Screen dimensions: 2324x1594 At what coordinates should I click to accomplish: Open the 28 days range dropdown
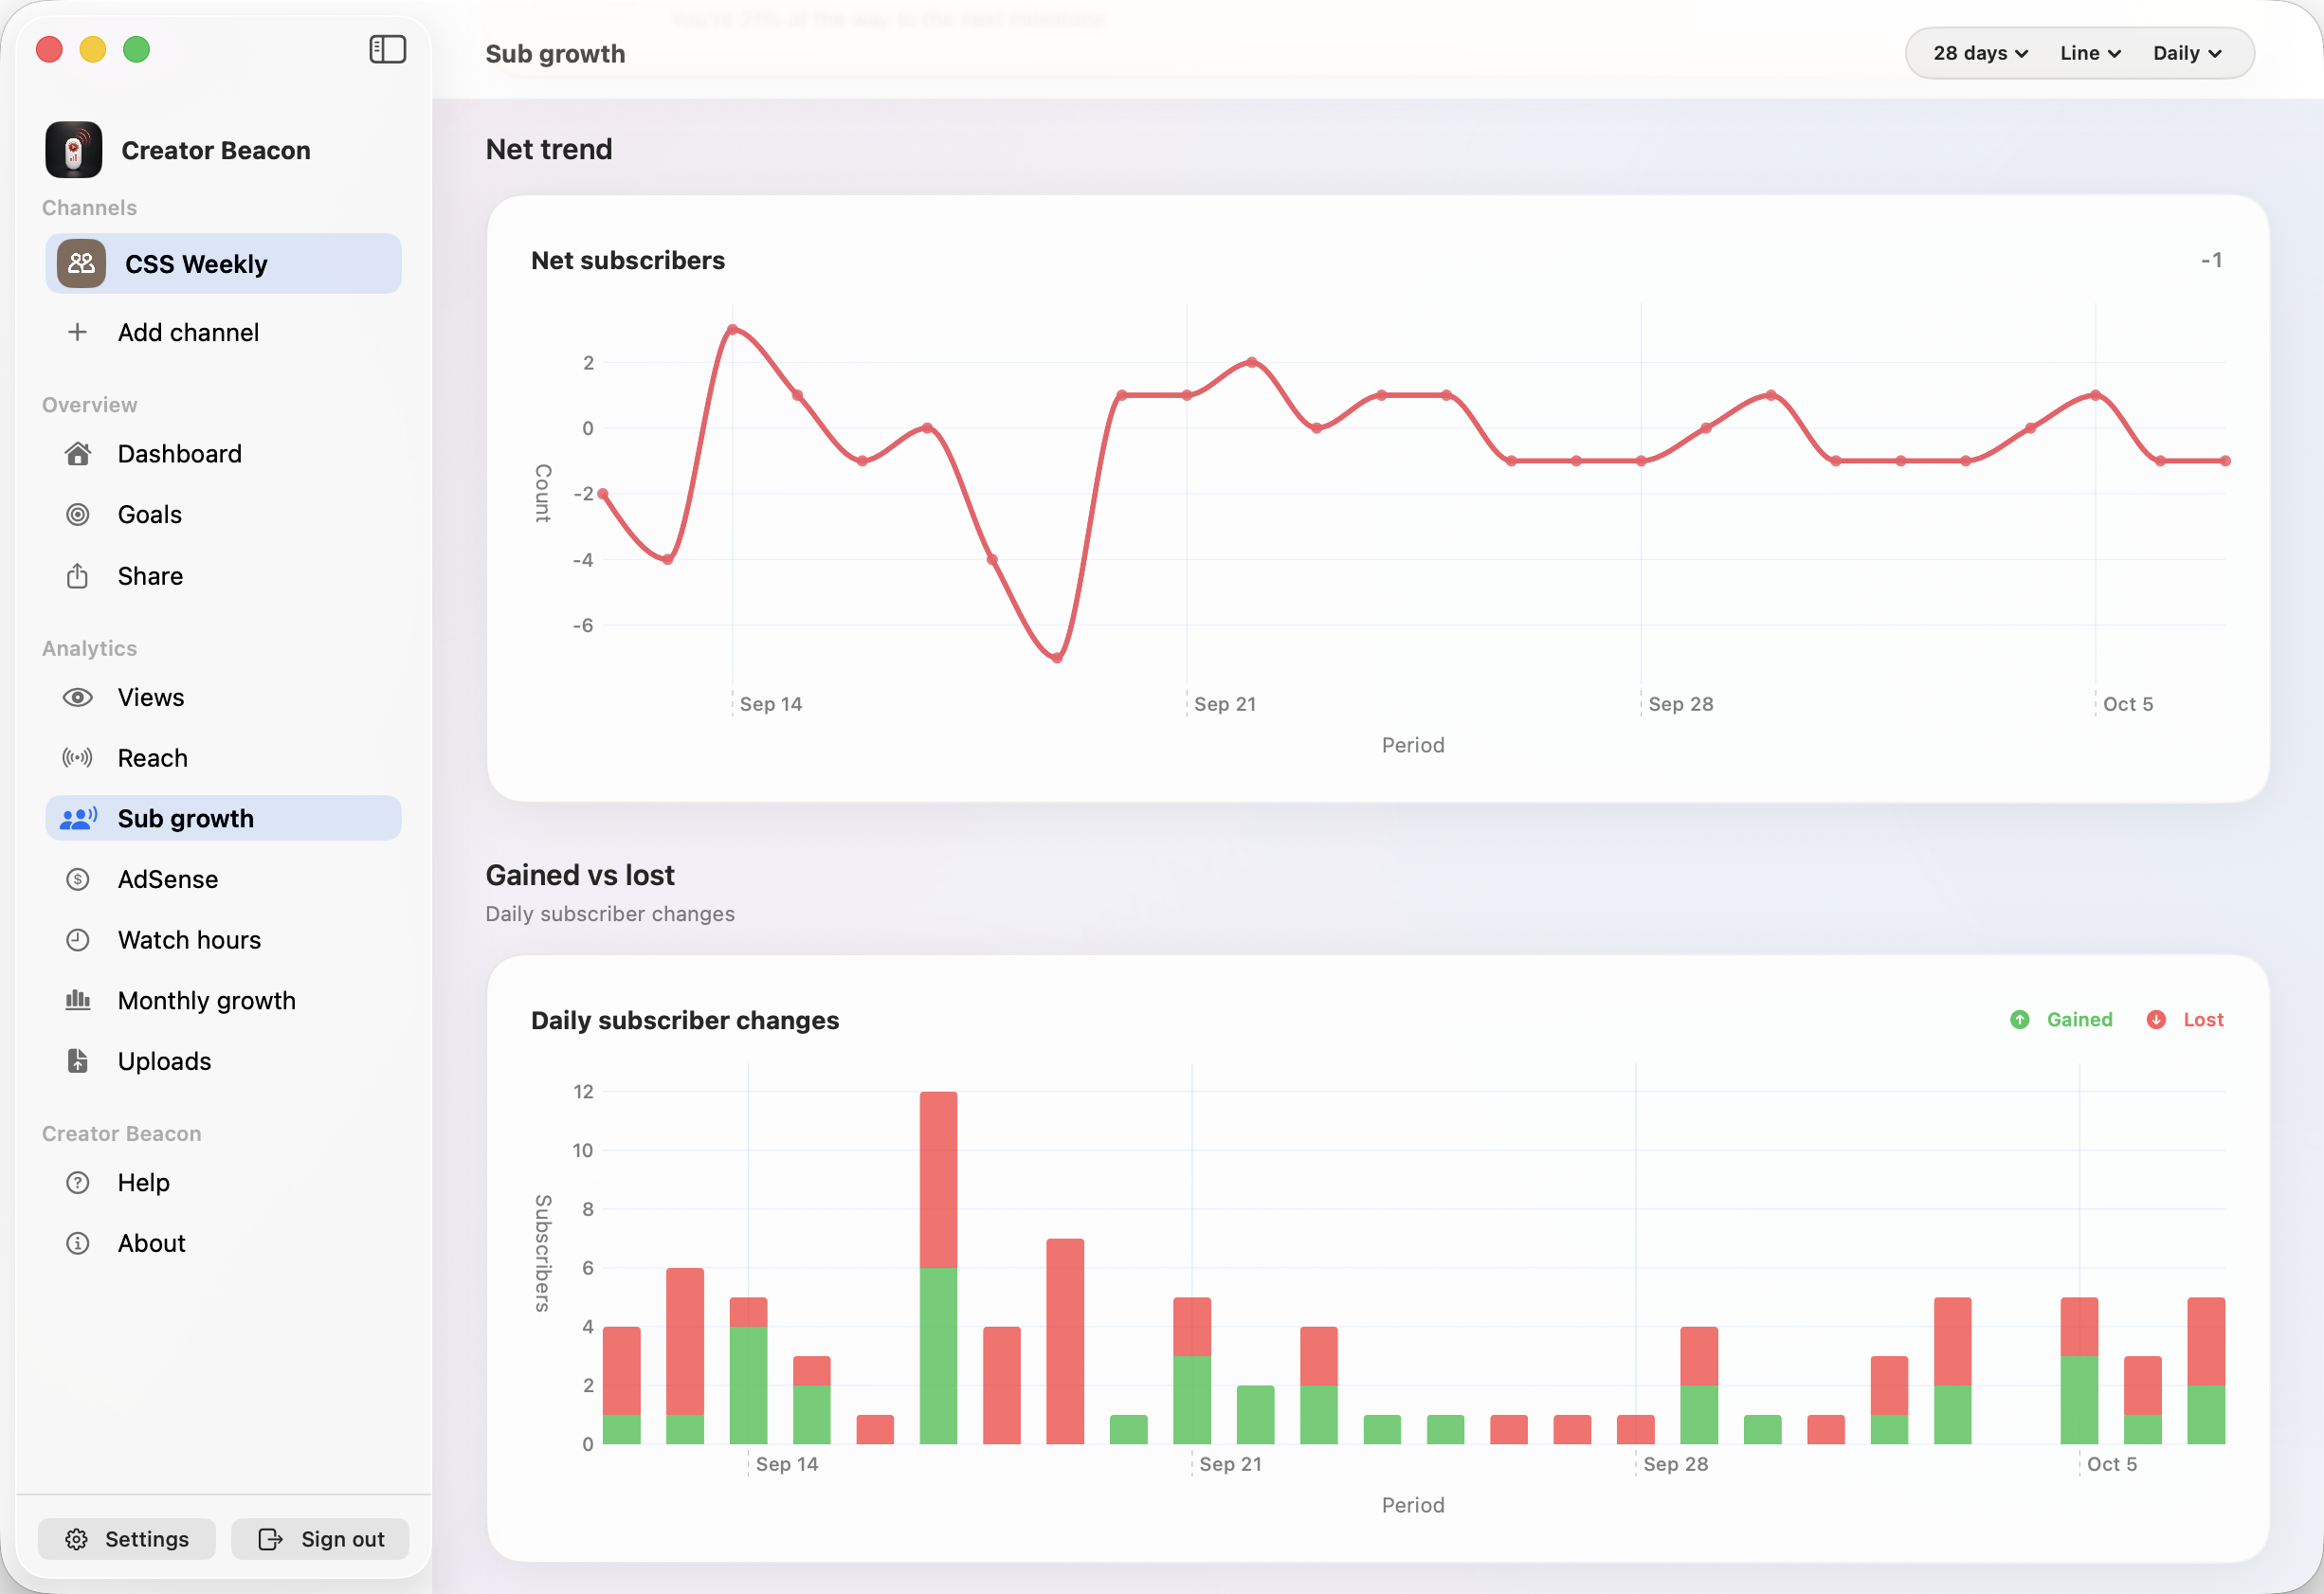pyautogui.click(x=1980, y=53)
